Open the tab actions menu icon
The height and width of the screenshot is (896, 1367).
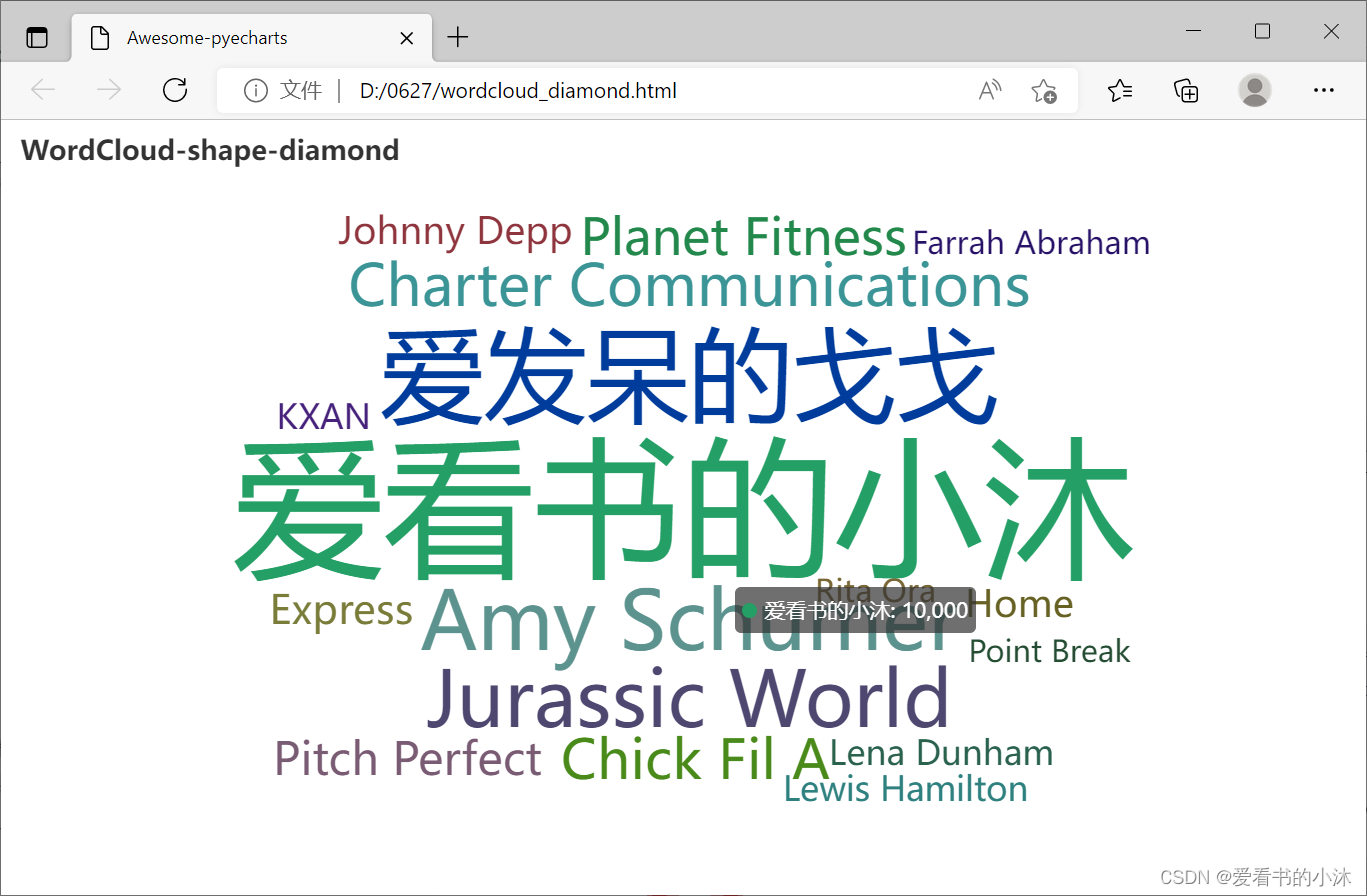tap(37, 38)
